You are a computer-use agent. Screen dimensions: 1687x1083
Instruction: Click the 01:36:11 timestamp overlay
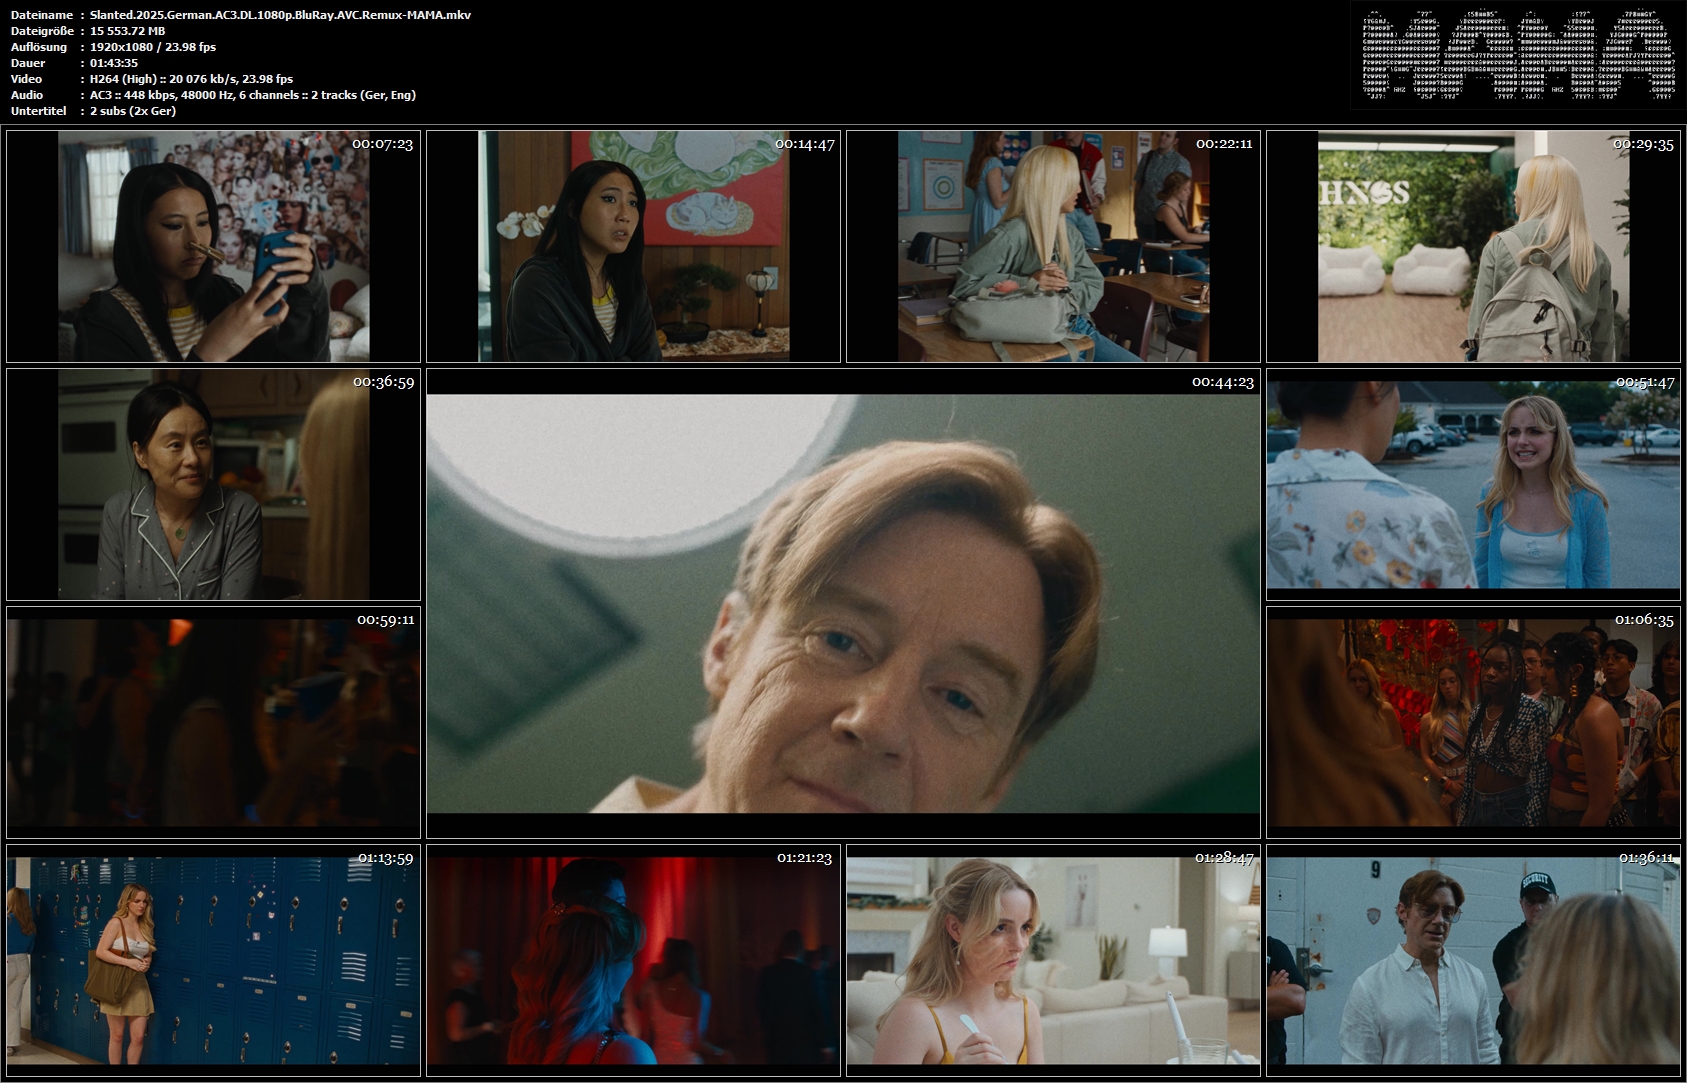point(1646,858)
